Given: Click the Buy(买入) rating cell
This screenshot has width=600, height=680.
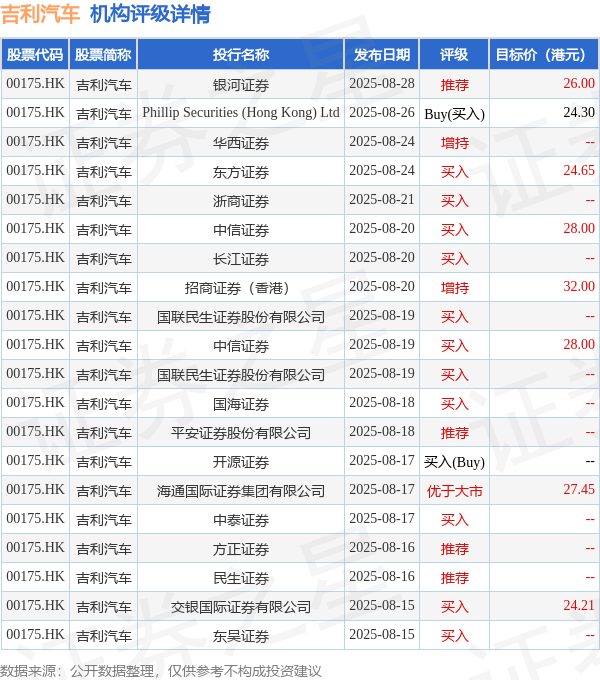Looking at the screenshot, I should coord(454,114).
